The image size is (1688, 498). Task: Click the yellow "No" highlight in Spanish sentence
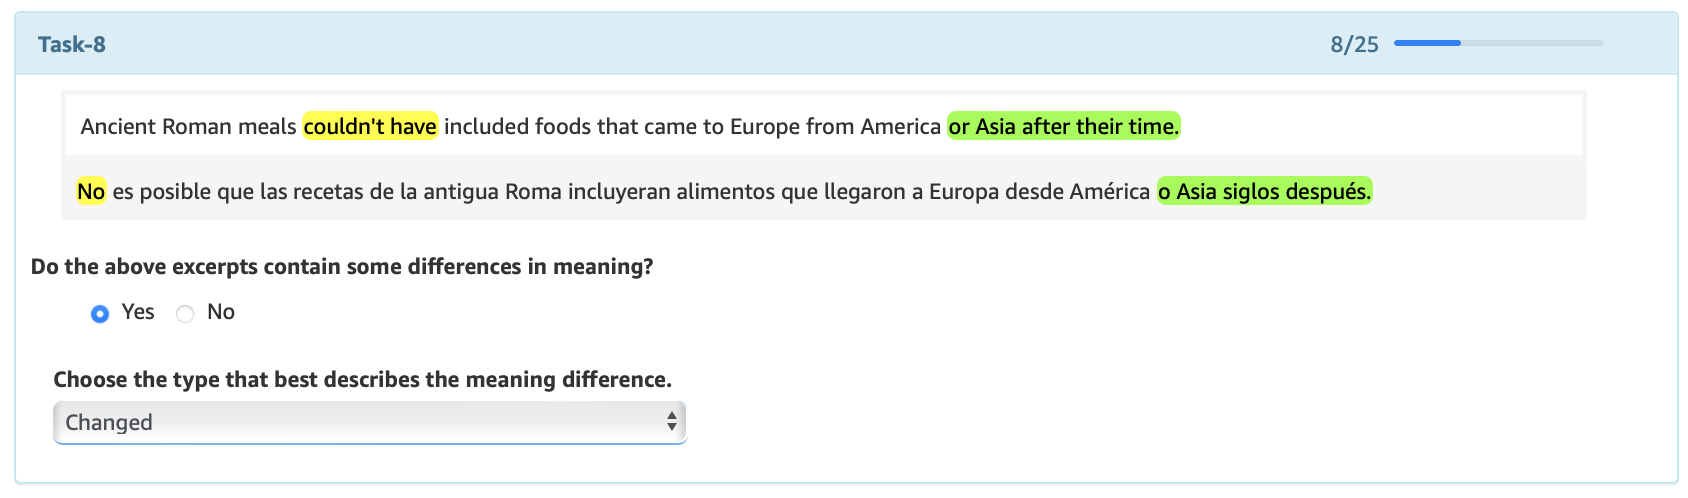point(91,191)
